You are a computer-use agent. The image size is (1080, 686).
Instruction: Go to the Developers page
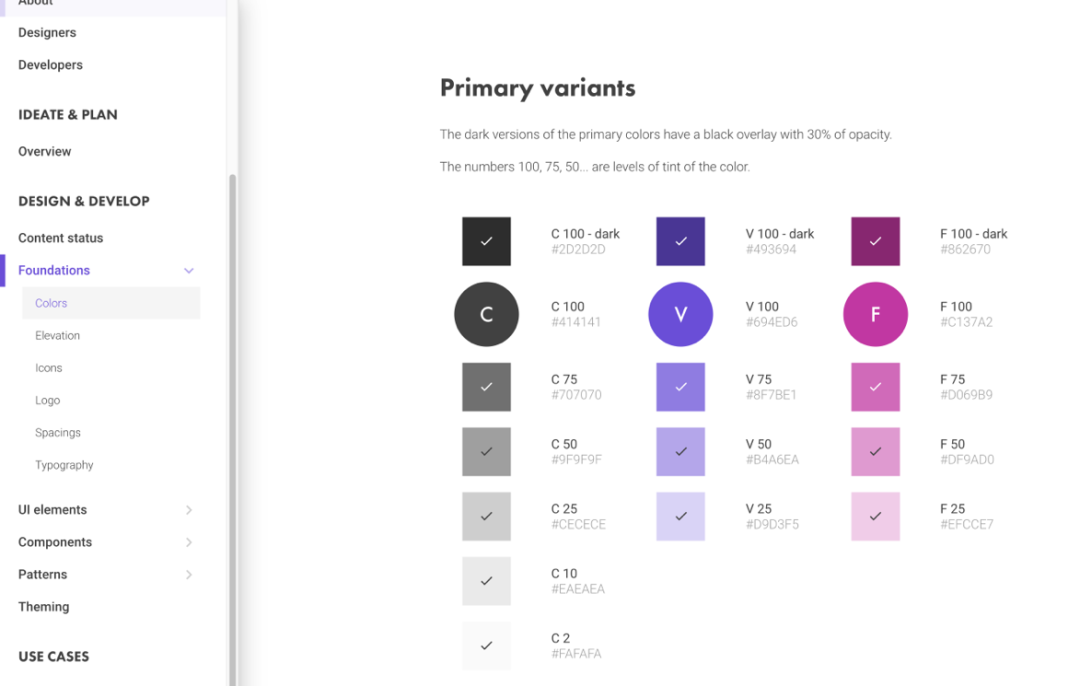click(x=50, y=65)
